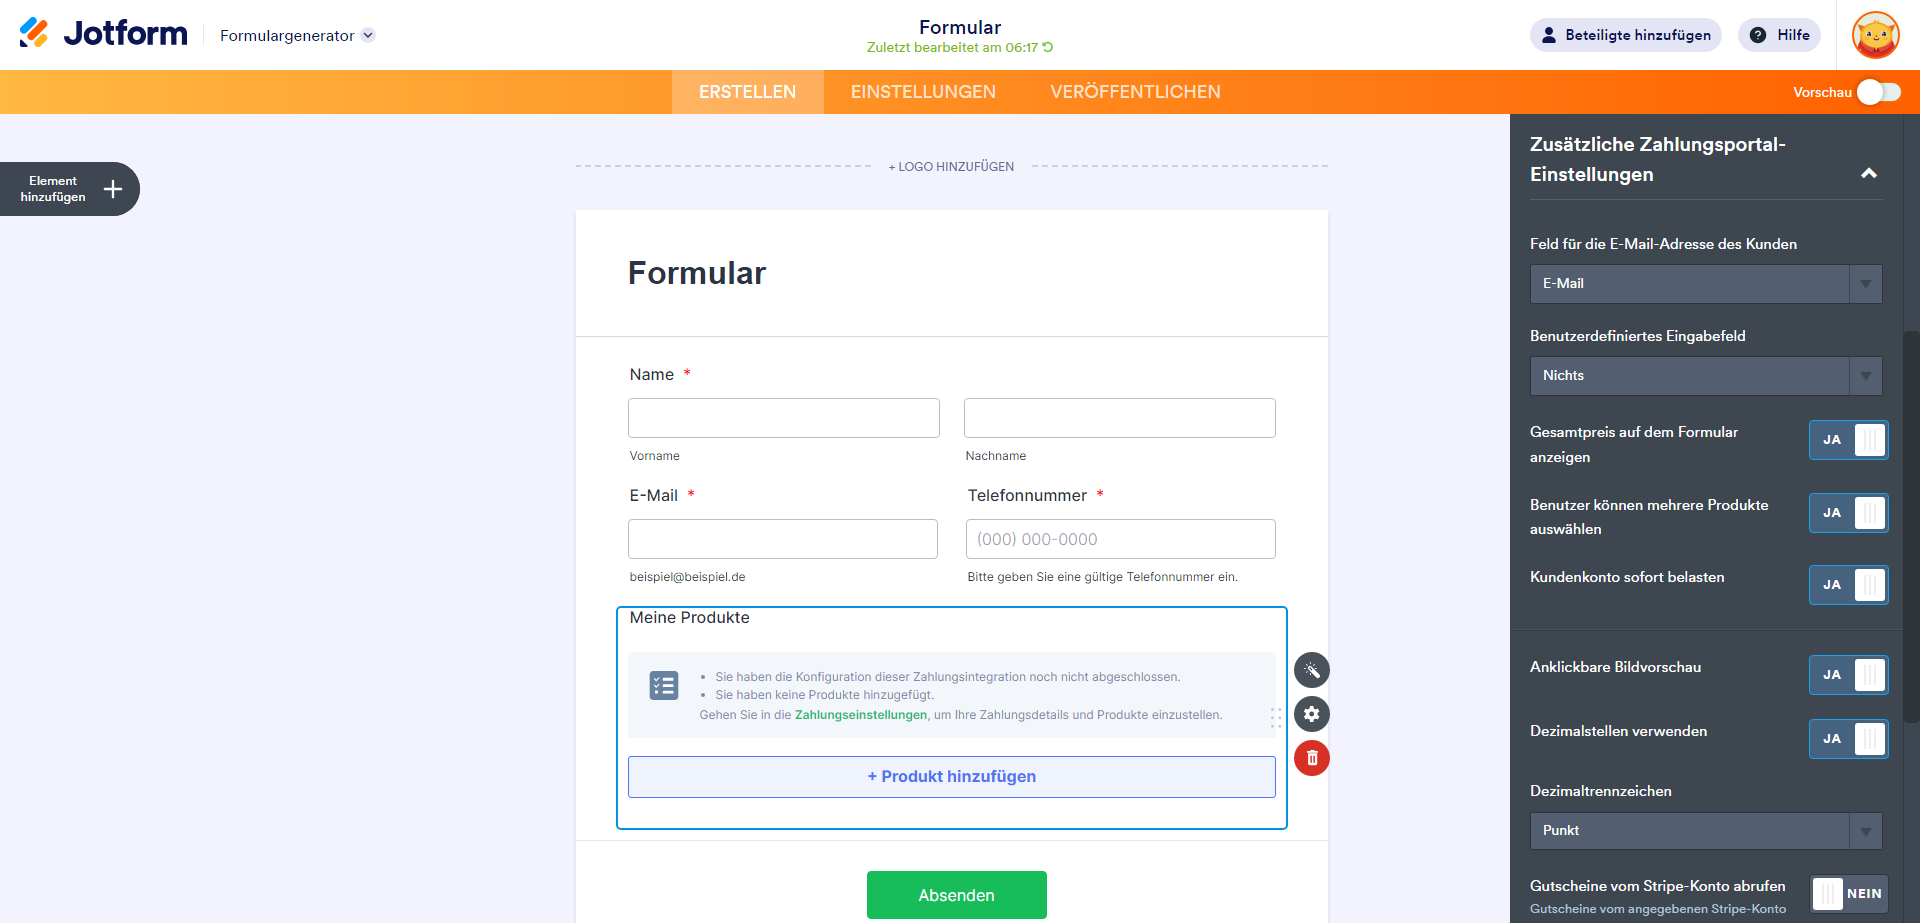The height and width of the screenshot is (923, 1920).
Task: Open field properties gear icon
Action: pyautogui.click(x=1312, y=714)
